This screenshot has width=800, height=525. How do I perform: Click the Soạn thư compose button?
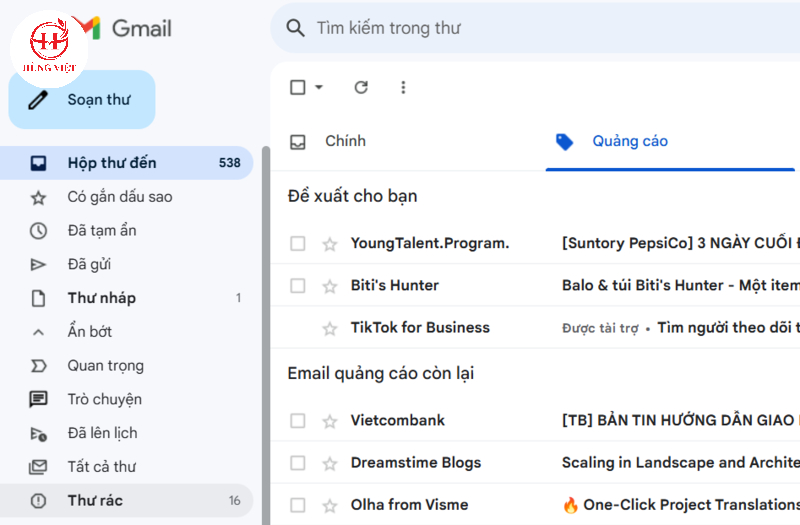coord(82,99)
